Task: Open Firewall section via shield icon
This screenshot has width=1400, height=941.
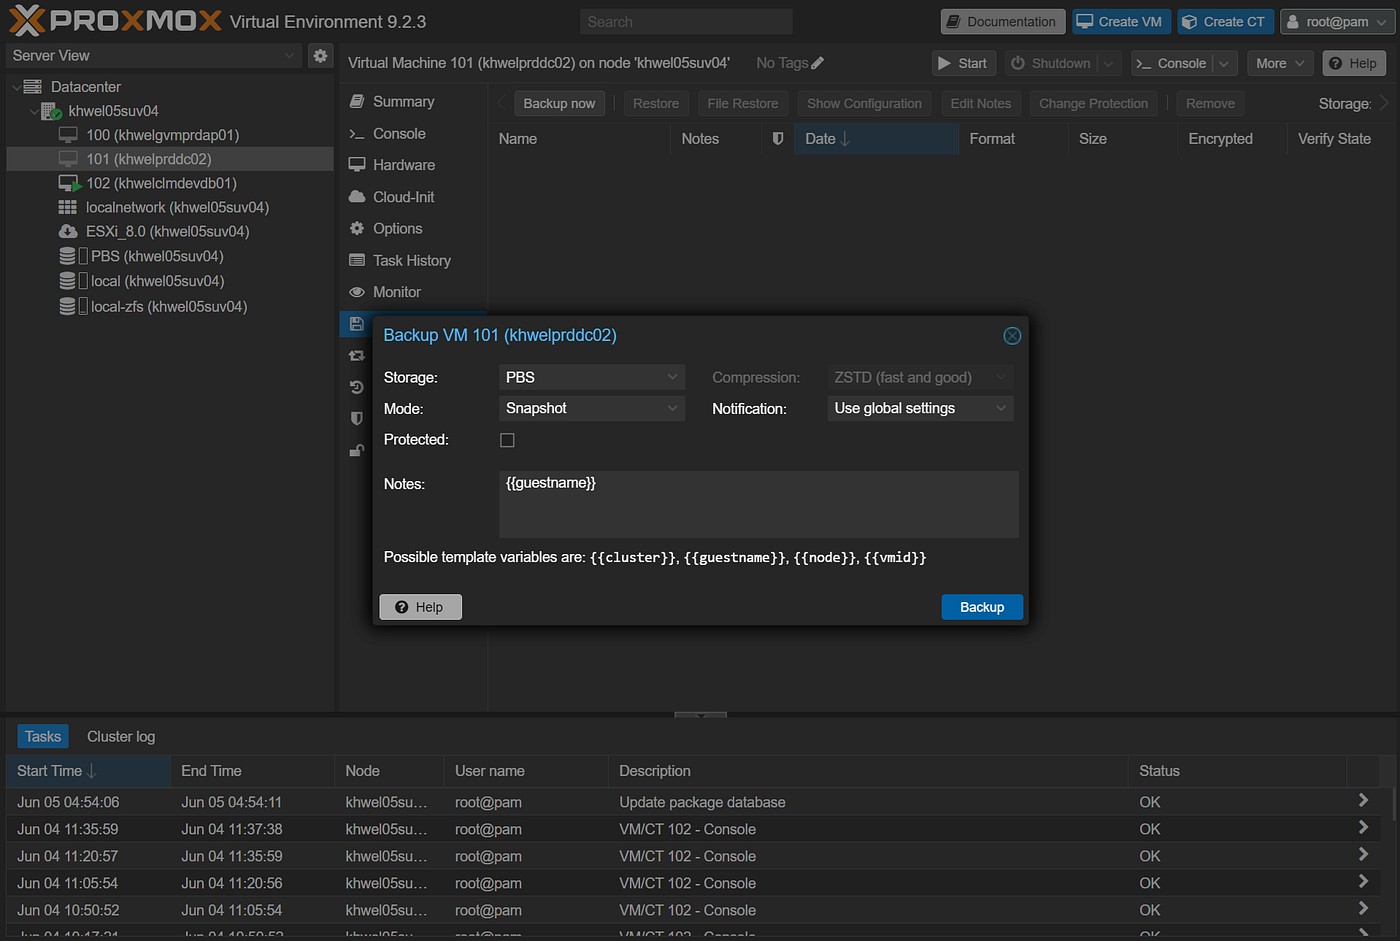Action: pyautogui.click(x=357, y=419)
